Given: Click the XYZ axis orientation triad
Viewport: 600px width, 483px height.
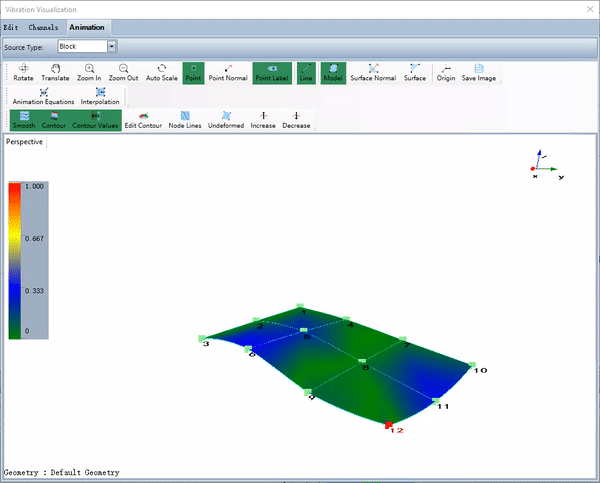Looking at the screenshot, I should pos(546,165).
